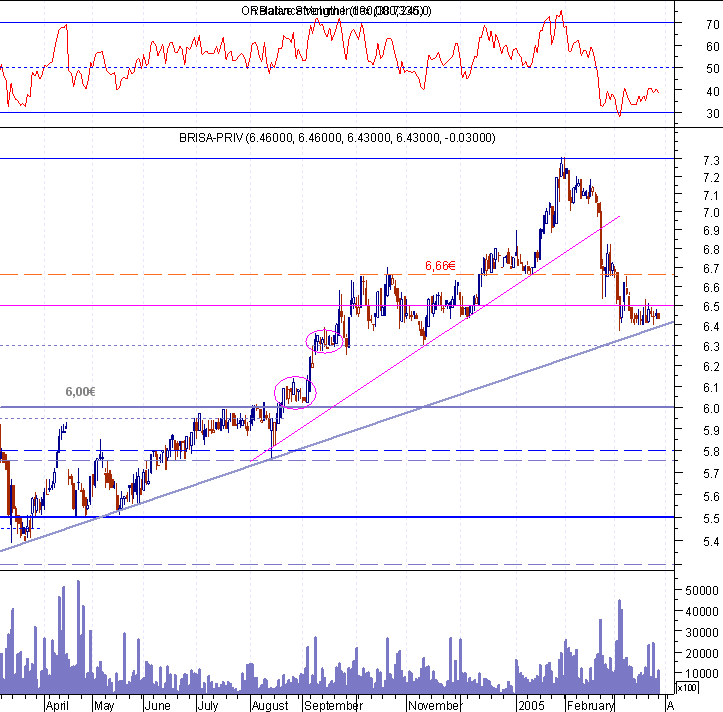Click the April label on the time axis

(x=58, y=706)
